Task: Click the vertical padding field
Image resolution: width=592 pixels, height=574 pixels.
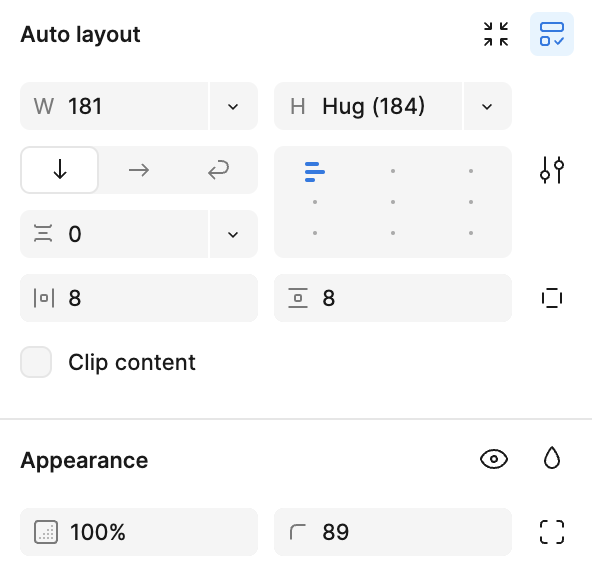Action: tap(393, 298)
